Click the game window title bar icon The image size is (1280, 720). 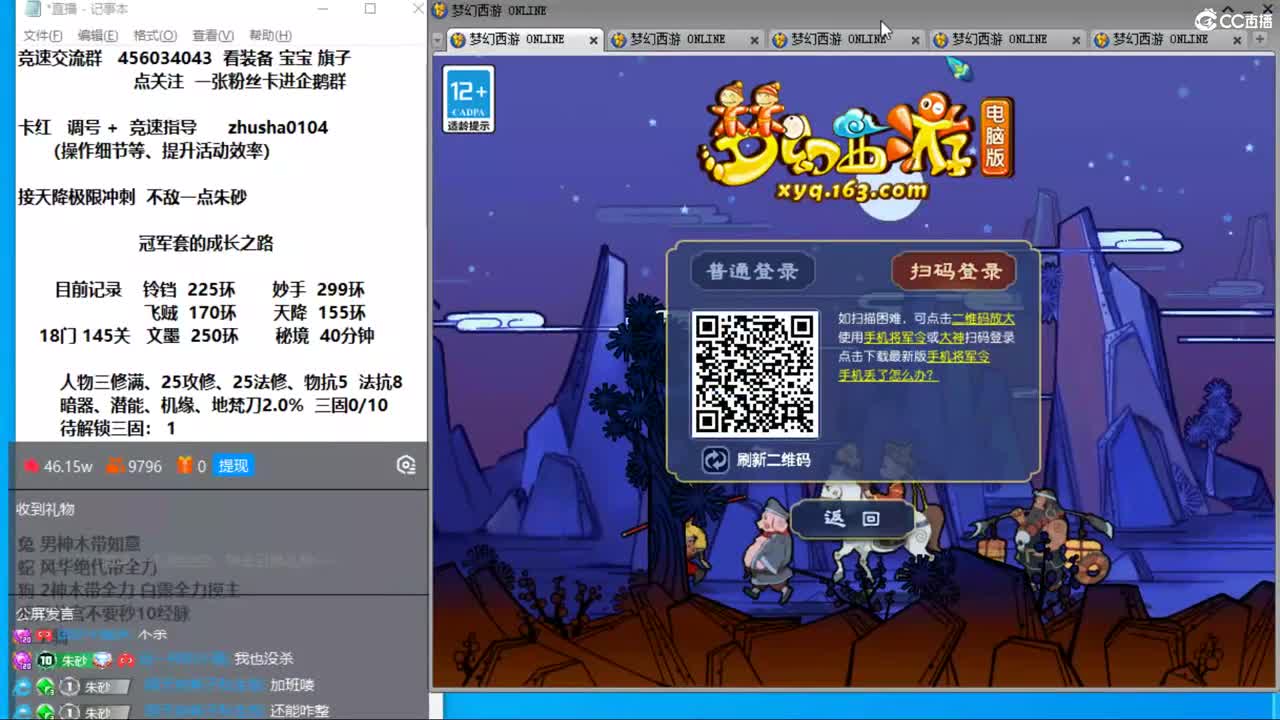pyautogui.click(x=439, y=10)
